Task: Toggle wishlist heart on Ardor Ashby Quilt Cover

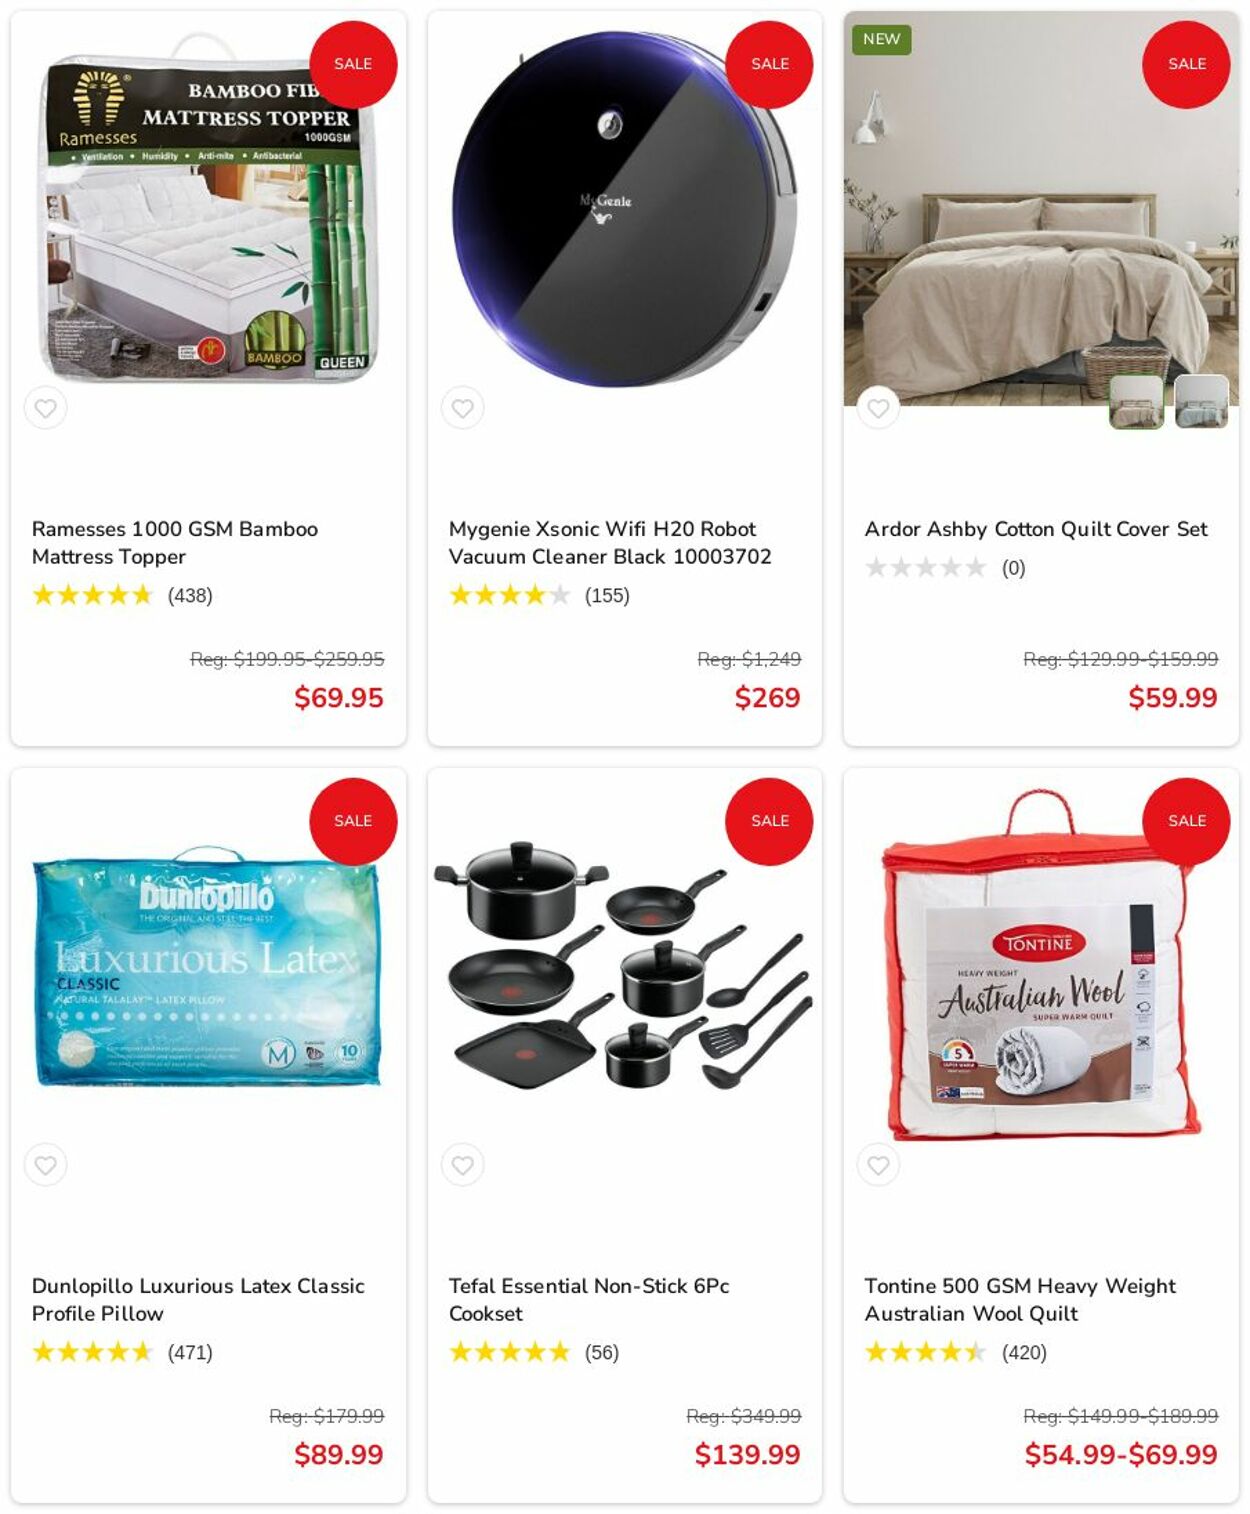Action: pyautogui.click(x=878, y=408)
